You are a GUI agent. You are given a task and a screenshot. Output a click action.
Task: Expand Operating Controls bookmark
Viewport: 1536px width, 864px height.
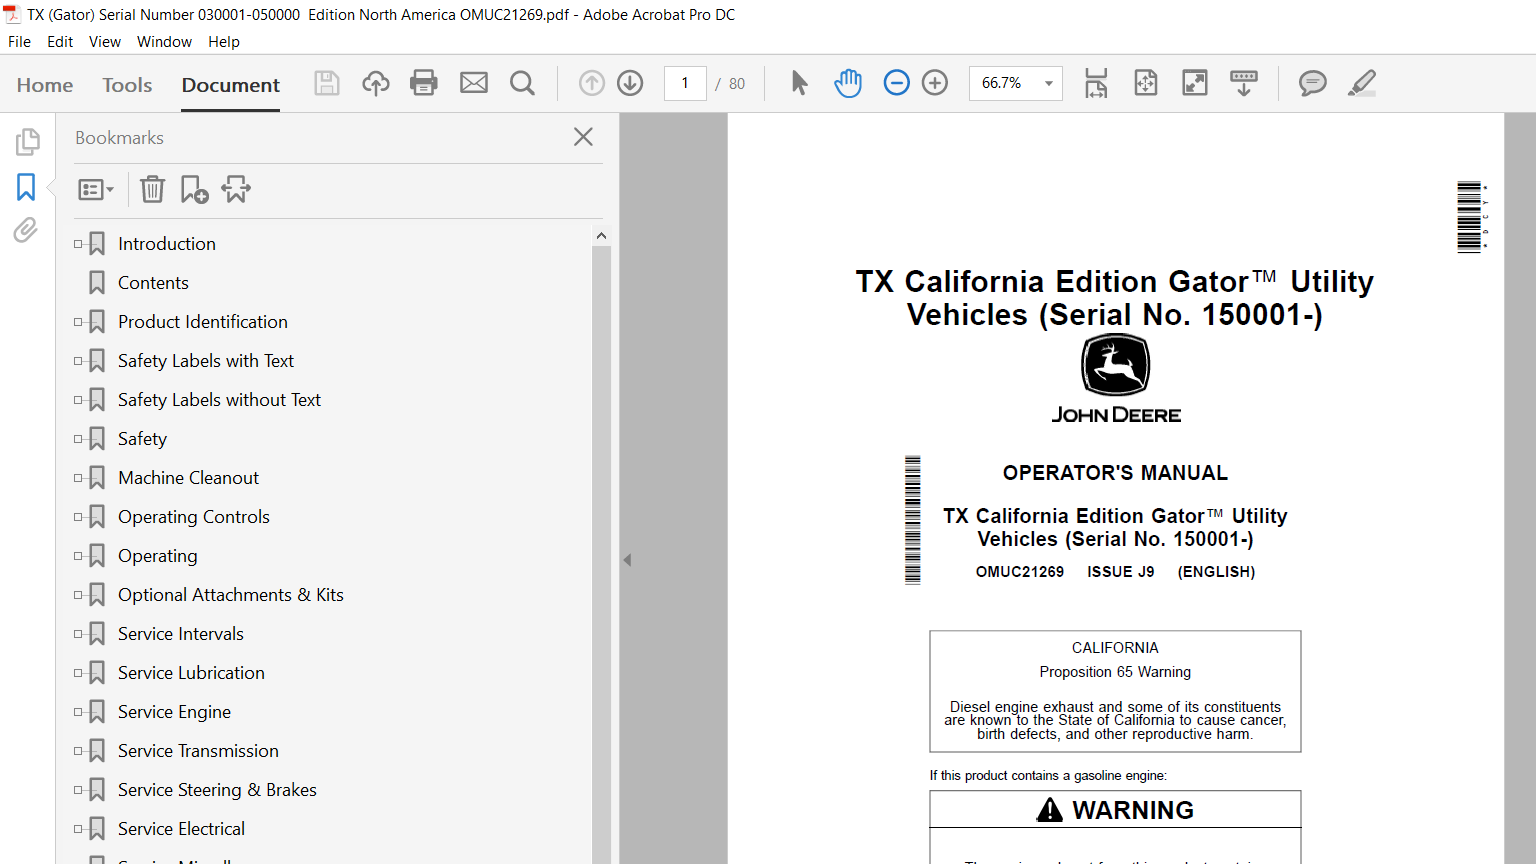click(x=78, y=517)
